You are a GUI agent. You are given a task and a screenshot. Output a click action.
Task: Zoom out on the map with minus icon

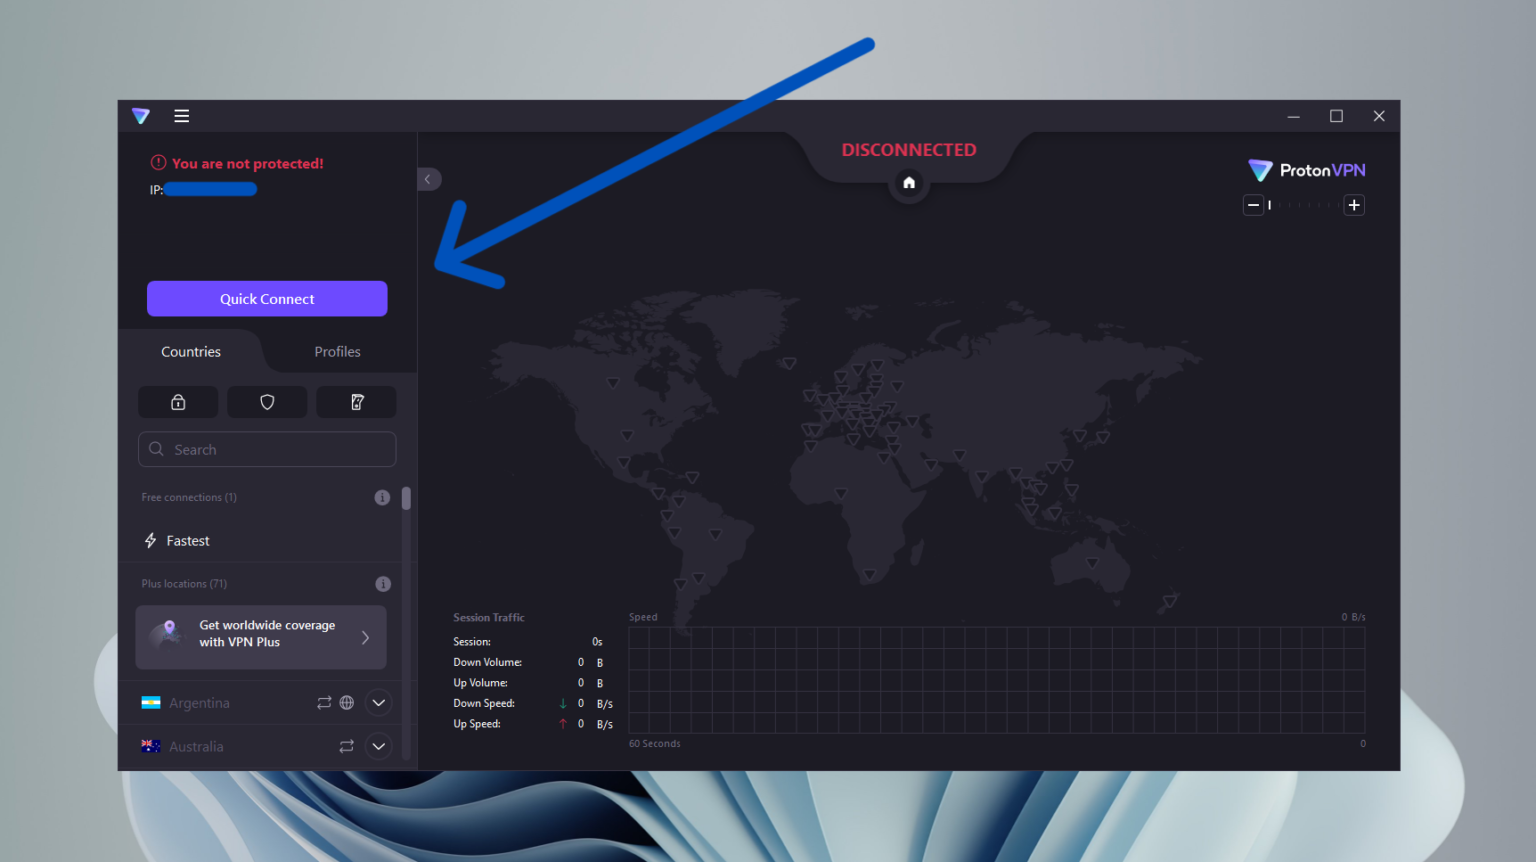1253,204
